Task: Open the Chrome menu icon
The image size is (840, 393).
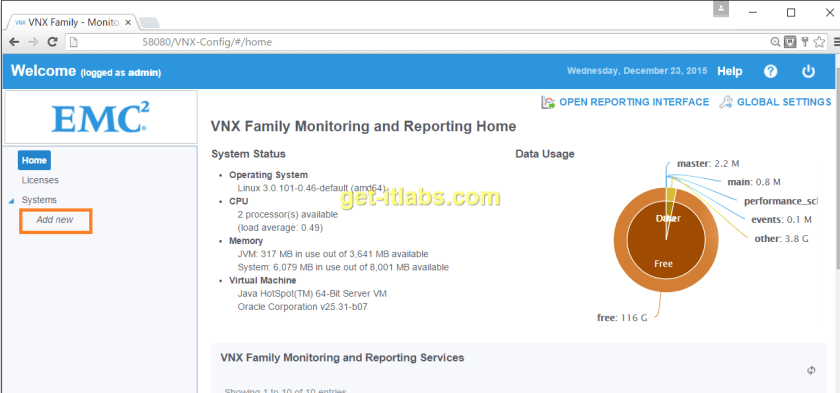Action: coord(837,42)
